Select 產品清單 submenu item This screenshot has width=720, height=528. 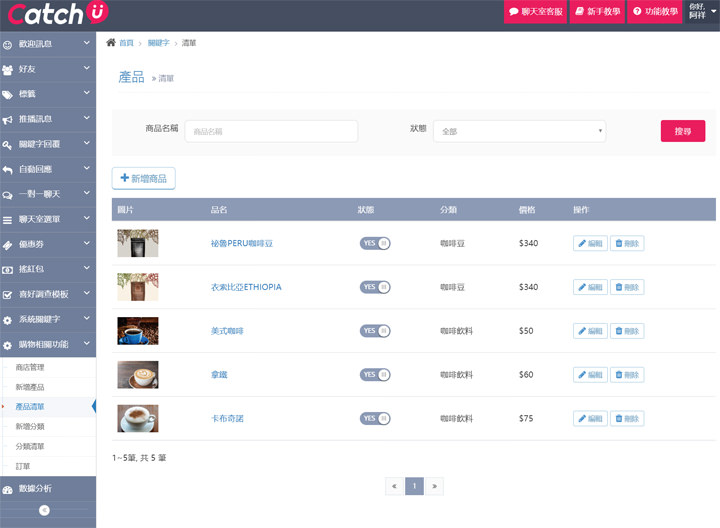click(x=30, y=407)
